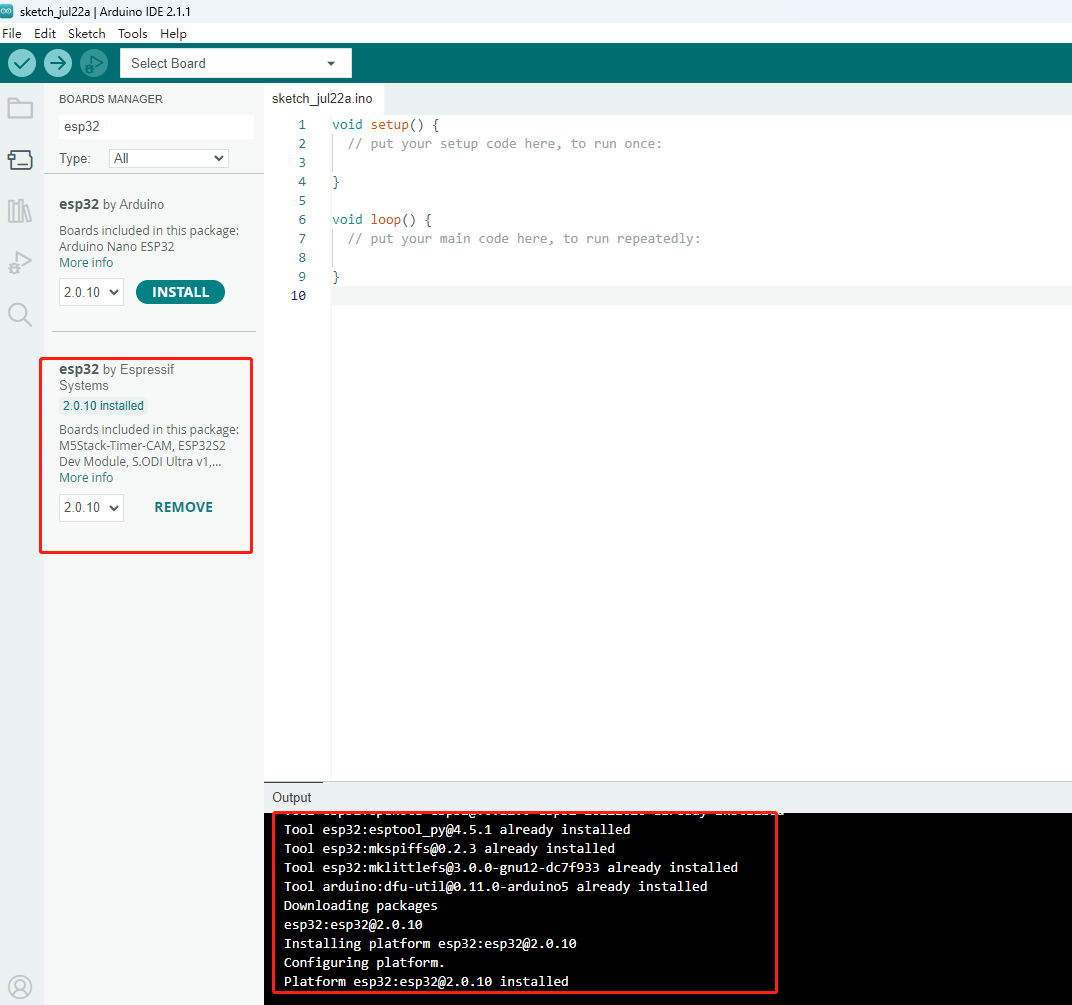Screen dimensions: 1072x1005
Task: Click 'esp32 by Arduino' package title
Action: point(111,204)
